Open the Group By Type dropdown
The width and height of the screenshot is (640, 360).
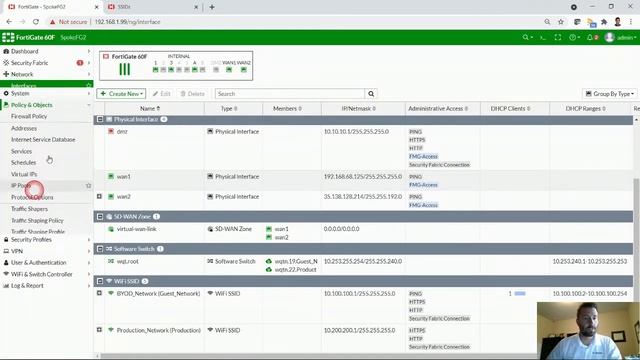pos(610,94)
